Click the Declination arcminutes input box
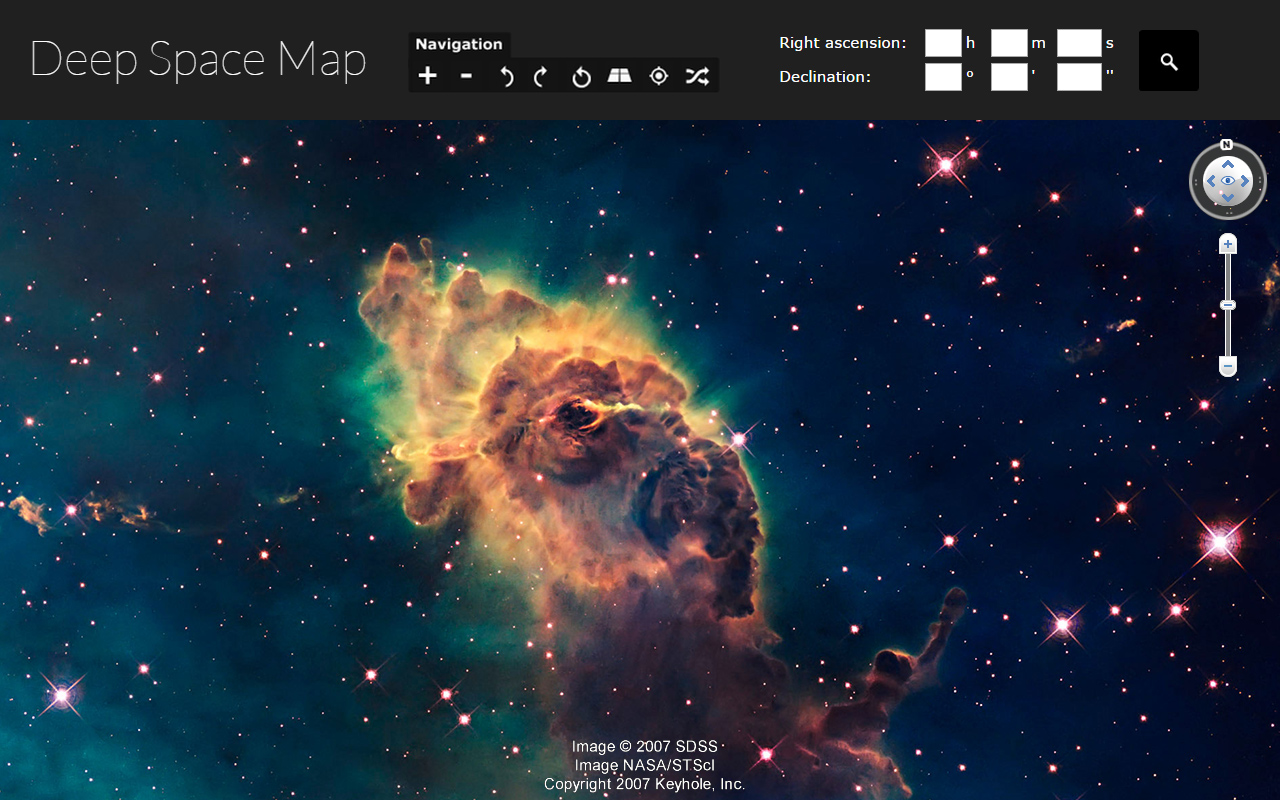This screenshot has height=800, width=1280. (1009, 77)
